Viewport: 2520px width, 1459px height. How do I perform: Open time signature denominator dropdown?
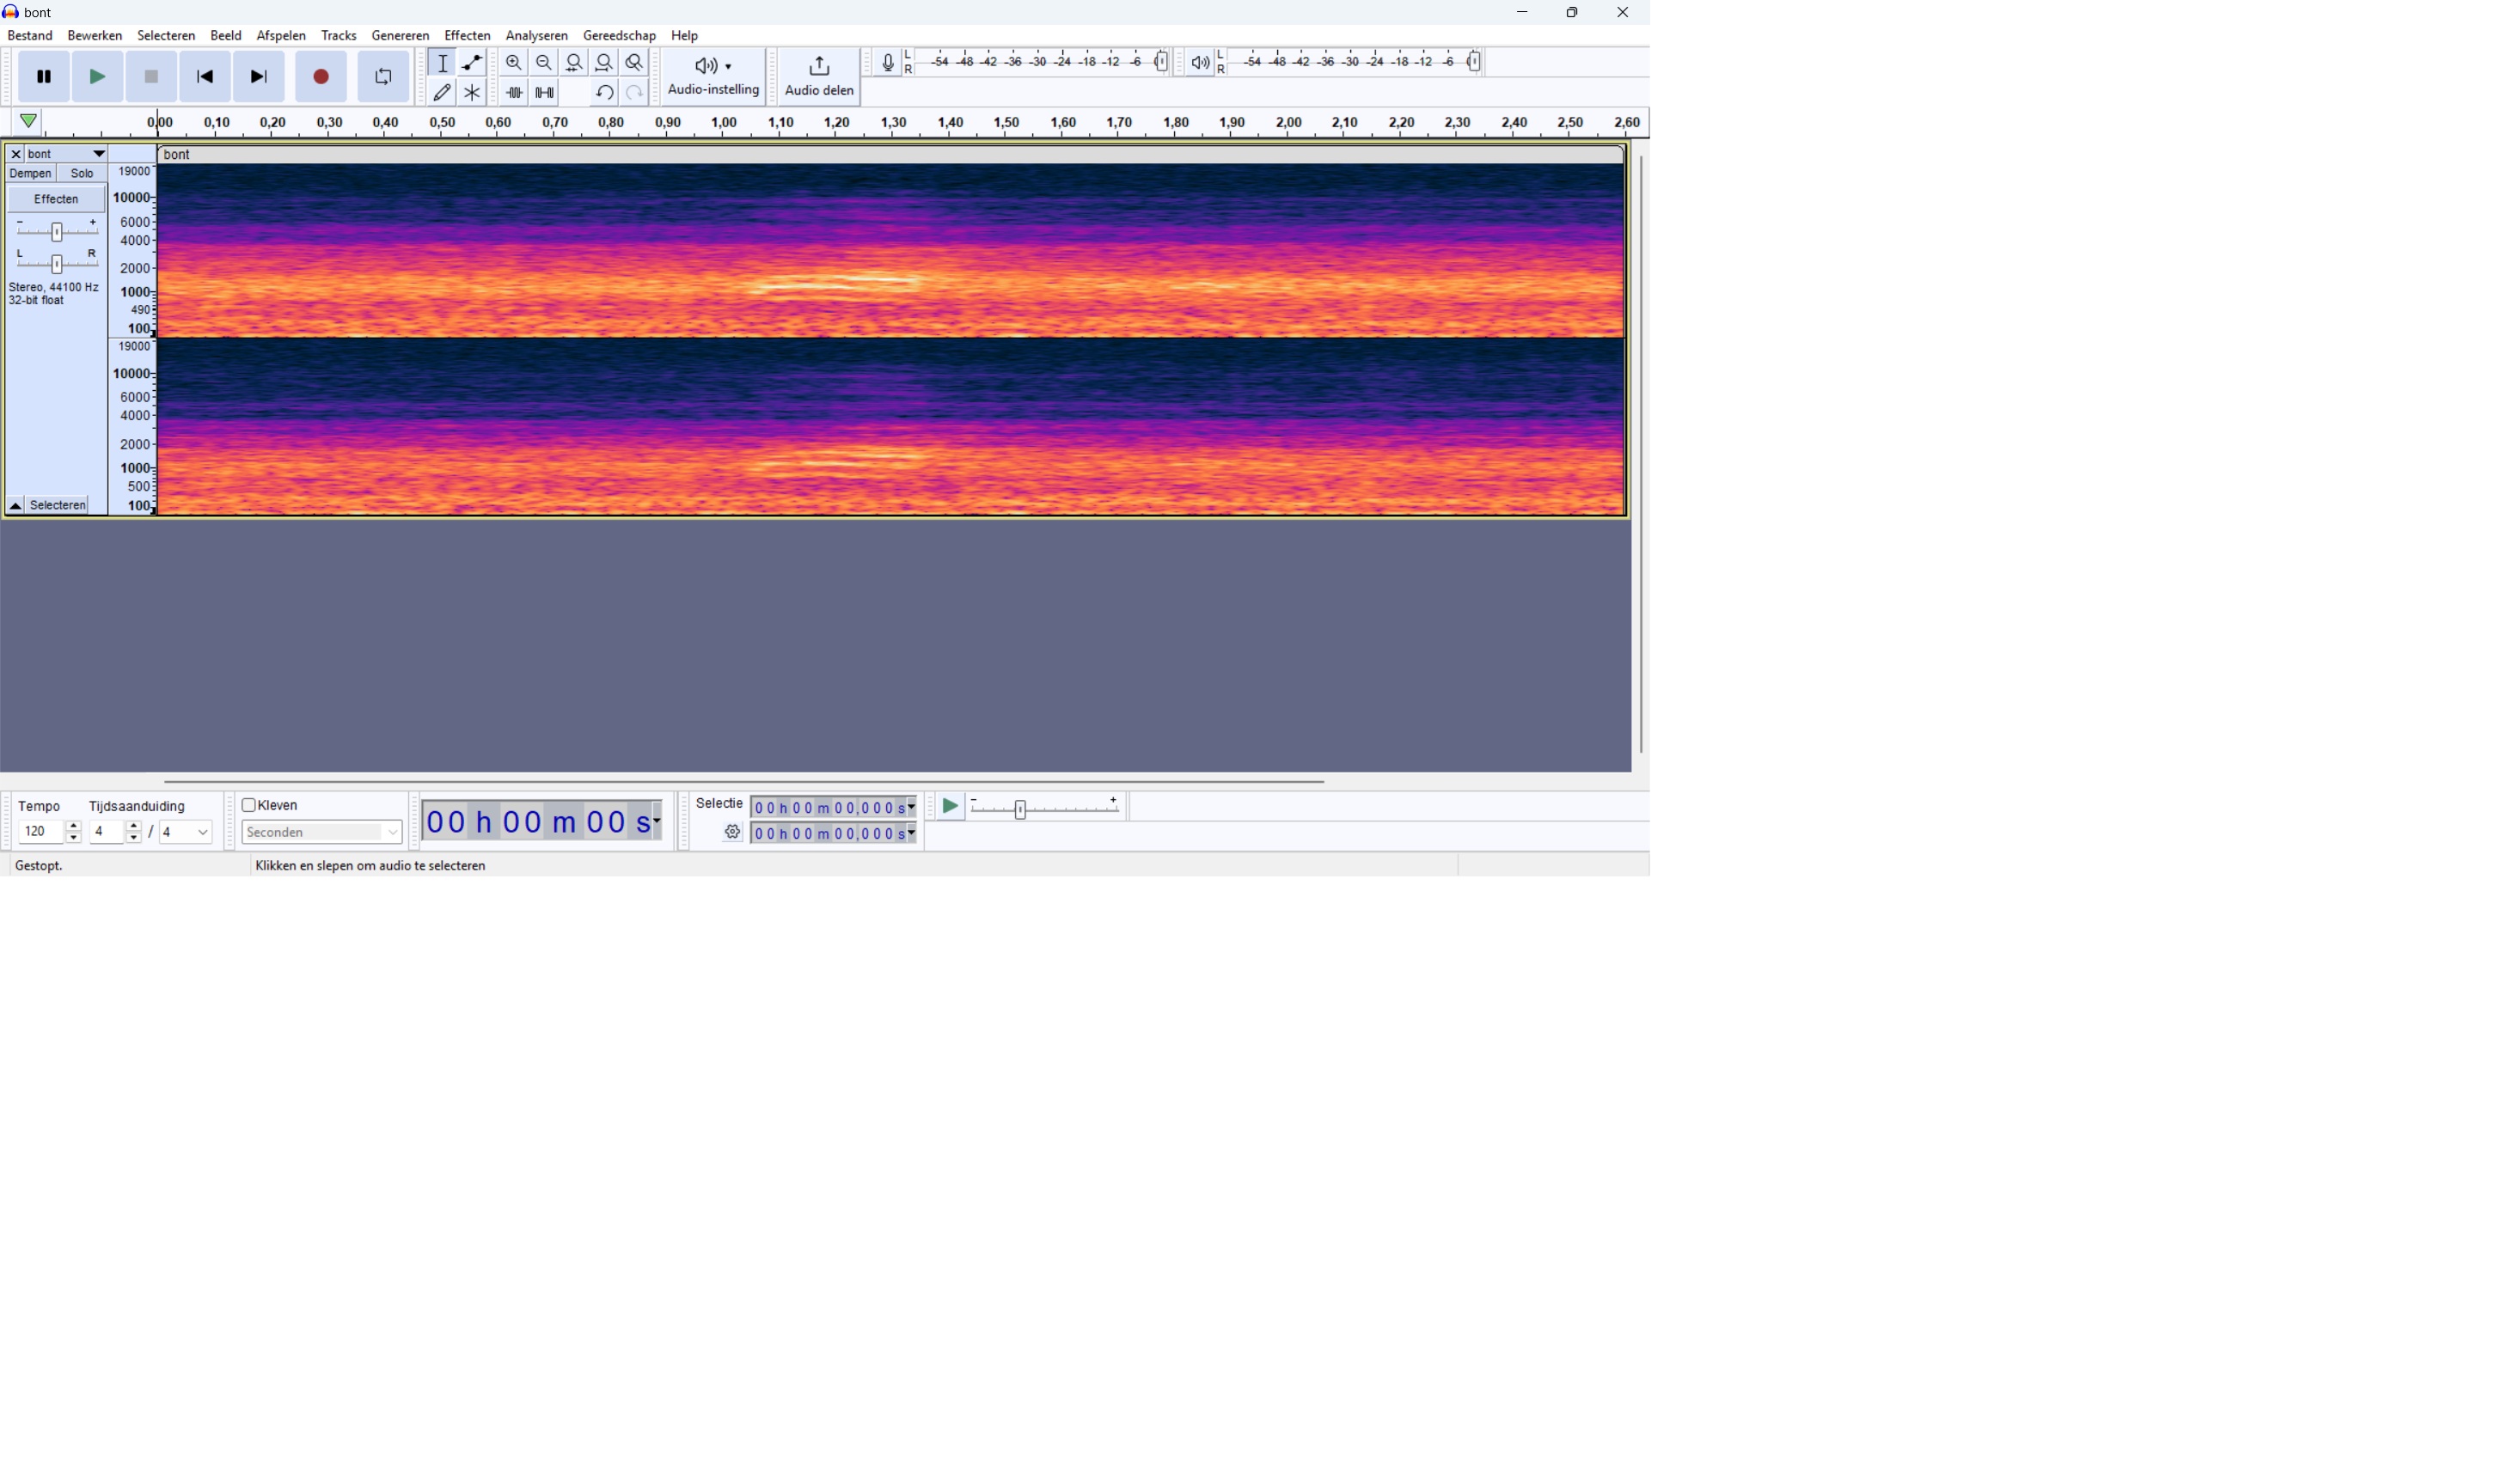click(186, 832)
